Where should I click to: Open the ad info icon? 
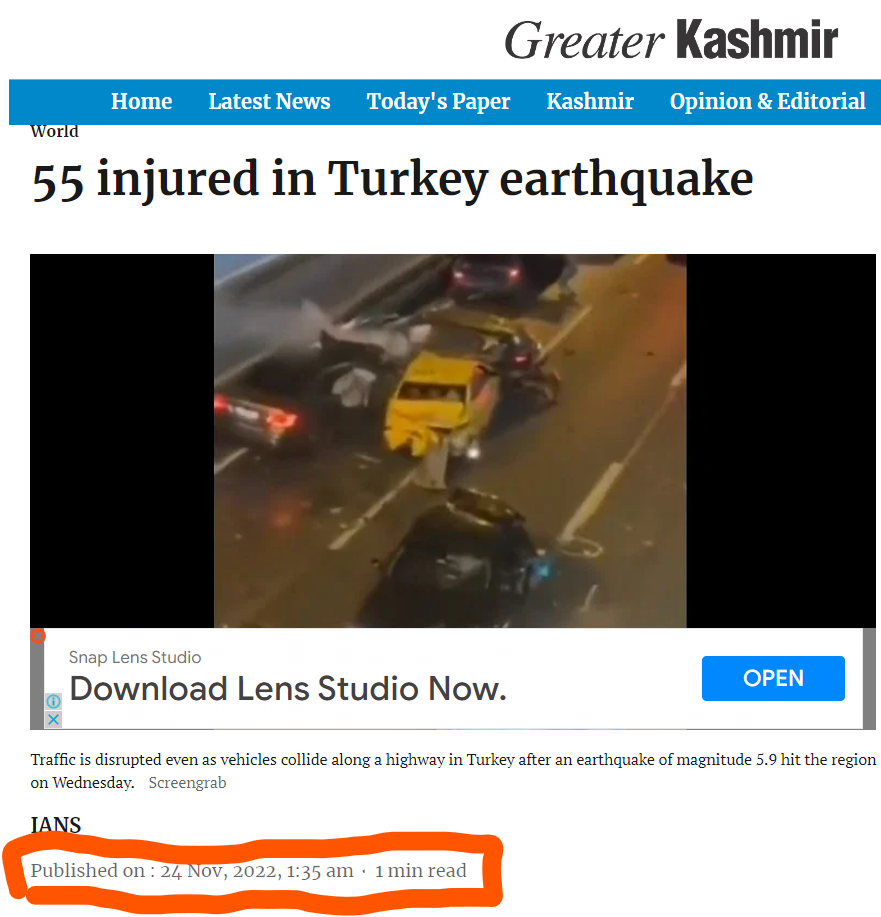pos(53,701)
